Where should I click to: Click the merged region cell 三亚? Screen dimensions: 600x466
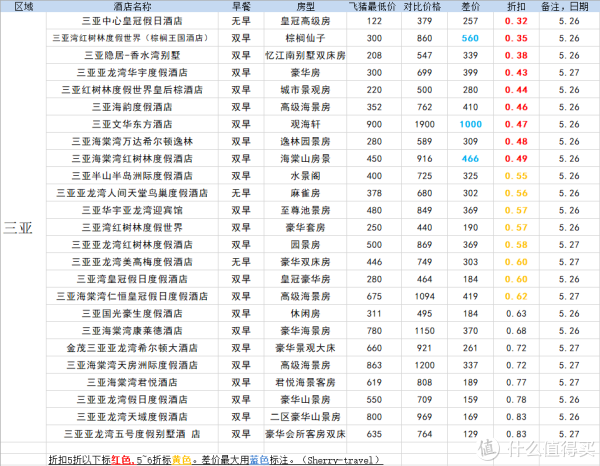tap(23, 227)
